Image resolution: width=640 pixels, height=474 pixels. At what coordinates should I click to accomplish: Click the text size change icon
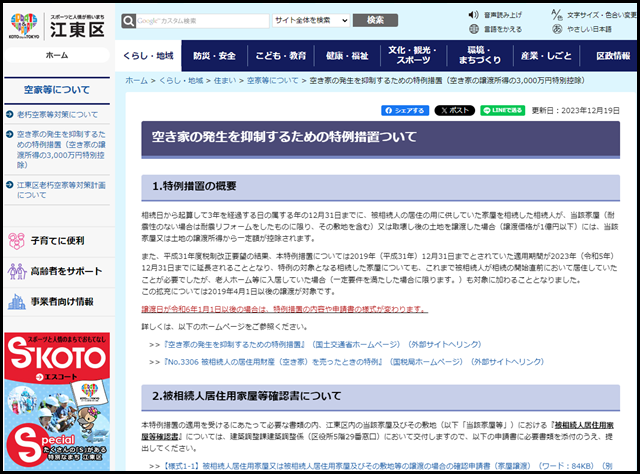[x=557, y=15]
